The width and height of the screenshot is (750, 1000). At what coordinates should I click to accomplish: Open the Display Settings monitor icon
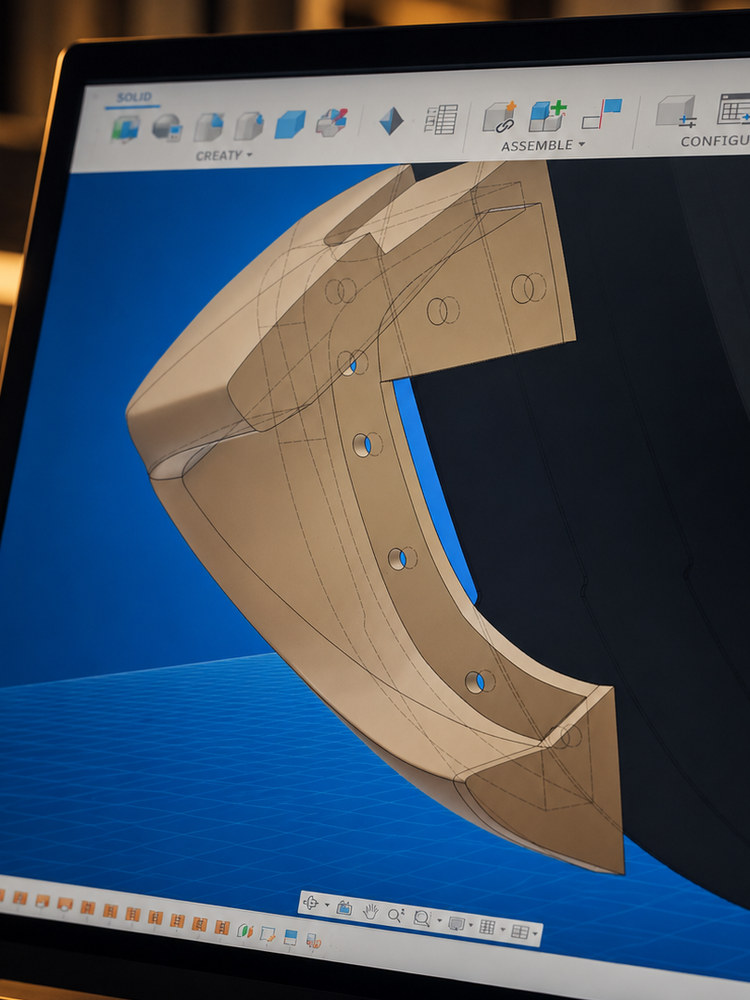(x=456, y=923)
